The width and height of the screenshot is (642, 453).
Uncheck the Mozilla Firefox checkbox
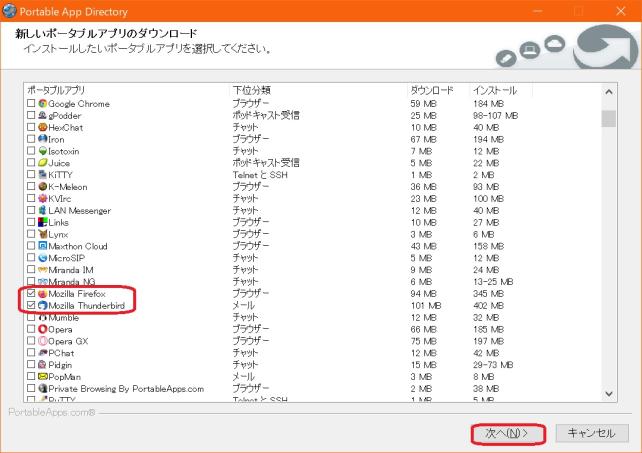(31, 293)
